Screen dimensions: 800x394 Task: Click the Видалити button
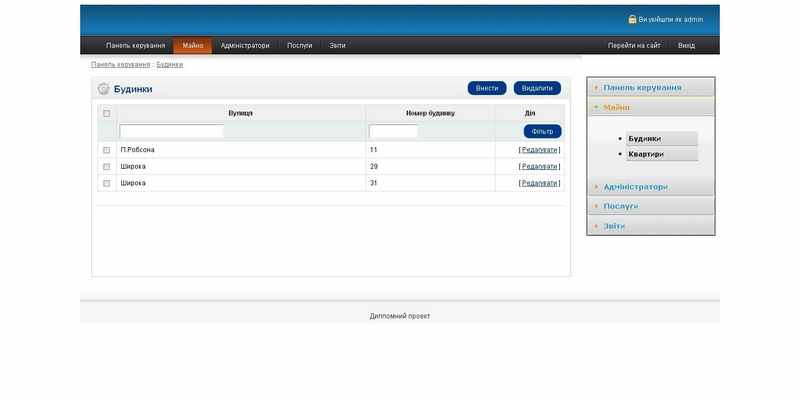pos(537,88)
